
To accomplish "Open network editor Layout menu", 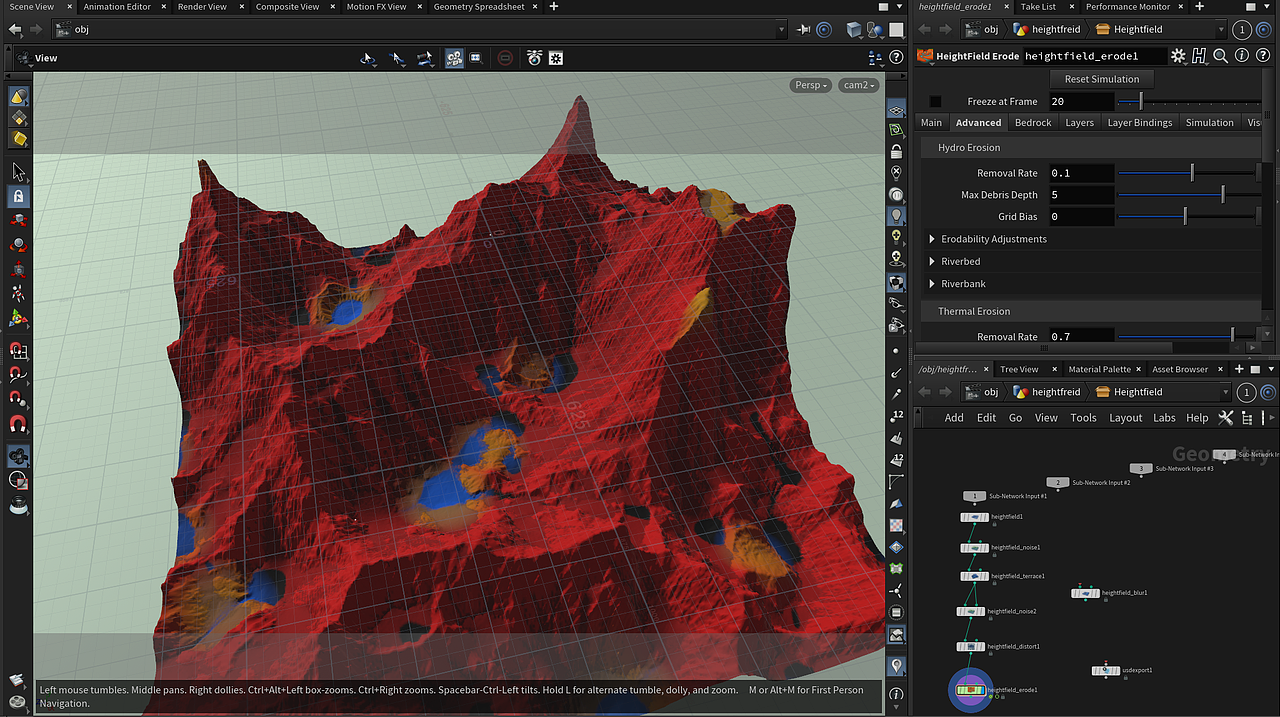I will pos(1125,418).
